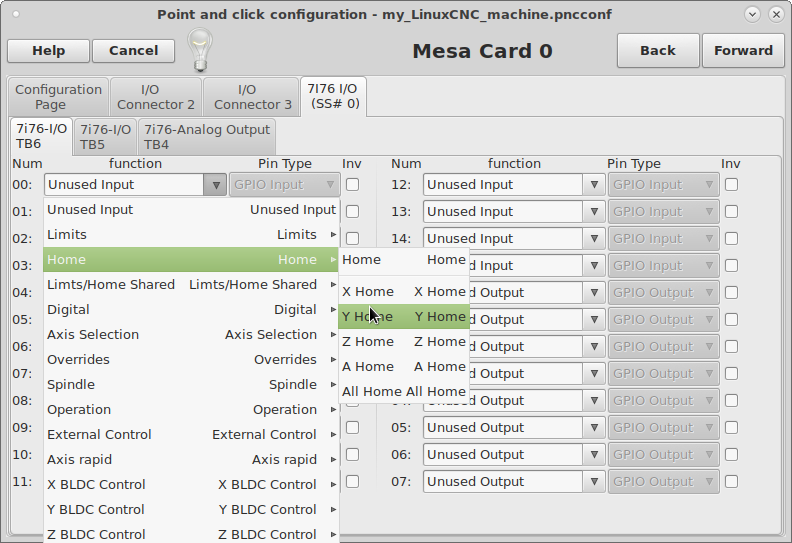Open the 7i76-Analog Output TB4 sub-tab

pos(207,137)
